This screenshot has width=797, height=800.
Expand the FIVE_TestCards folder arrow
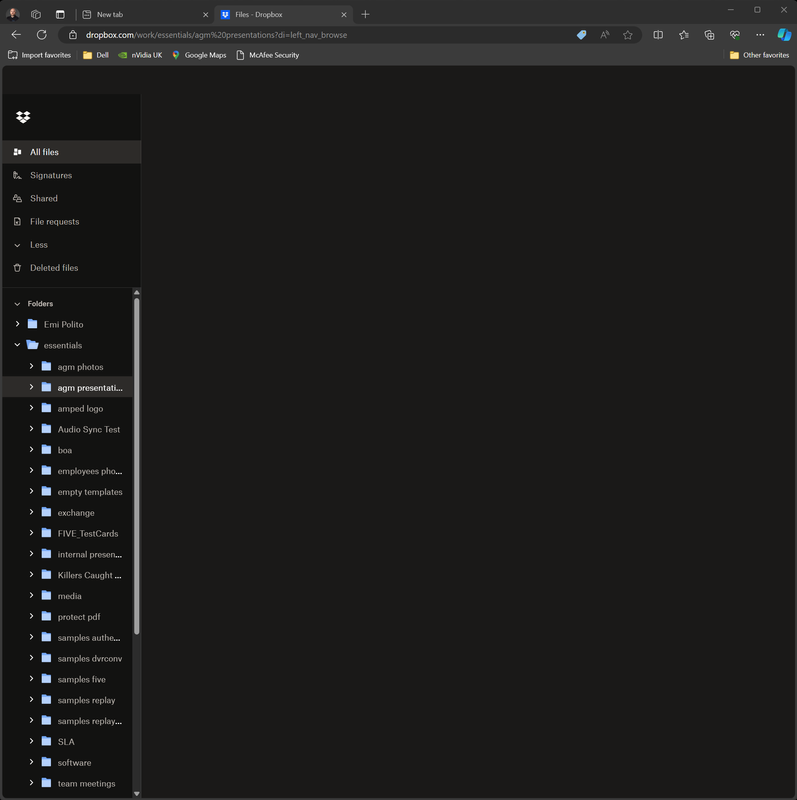(x=31, y=533)
